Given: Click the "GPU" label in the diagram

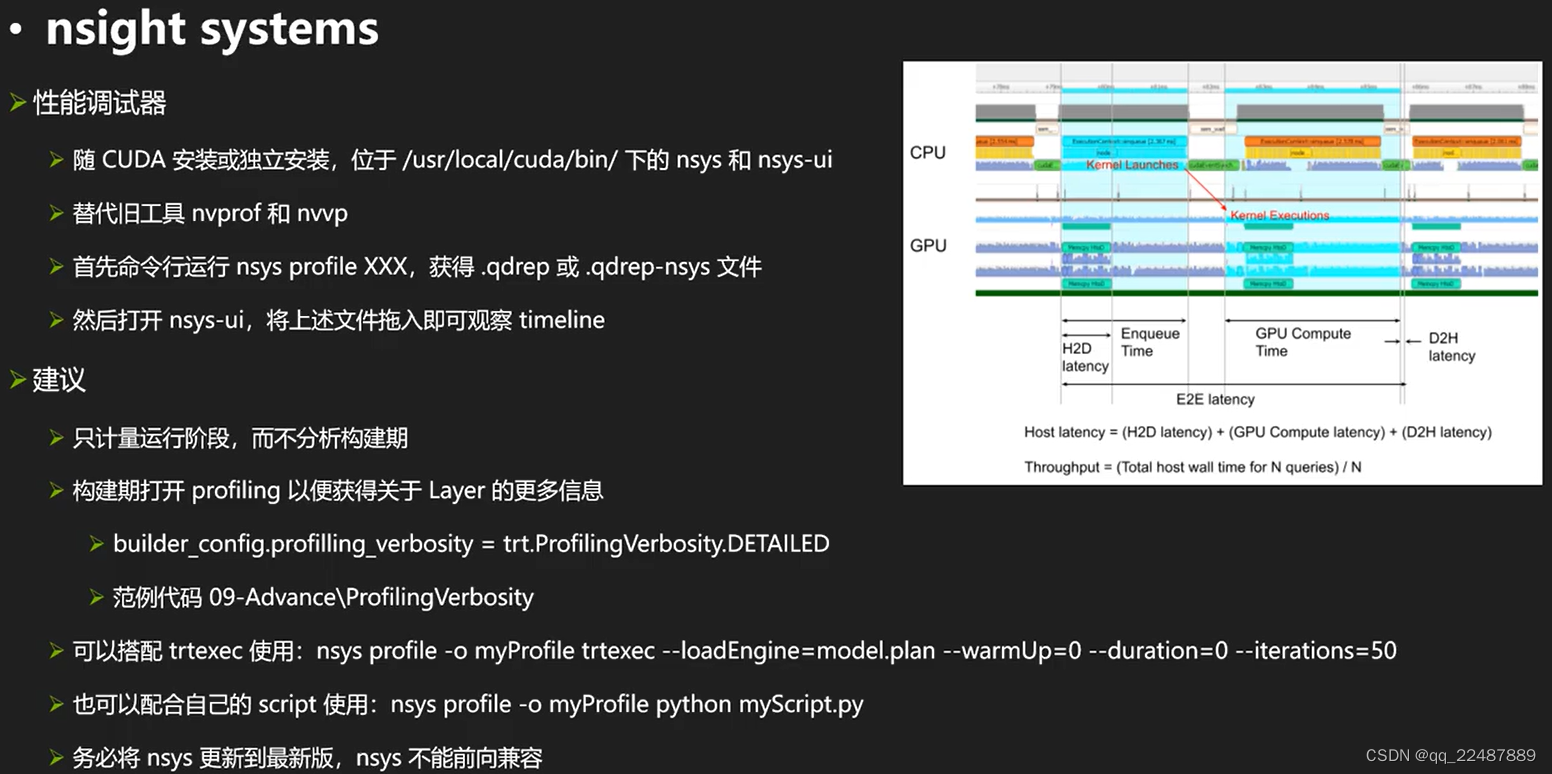Looking at the screenshot, I should click(x=928, y=245).
